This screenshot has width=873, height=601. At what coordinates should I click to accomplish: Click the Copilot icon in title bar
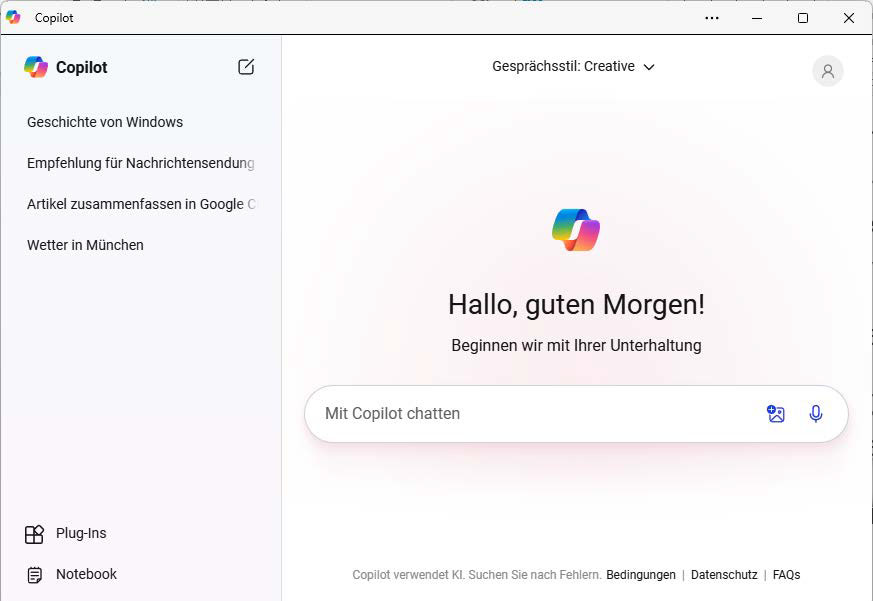click(13, 17)
